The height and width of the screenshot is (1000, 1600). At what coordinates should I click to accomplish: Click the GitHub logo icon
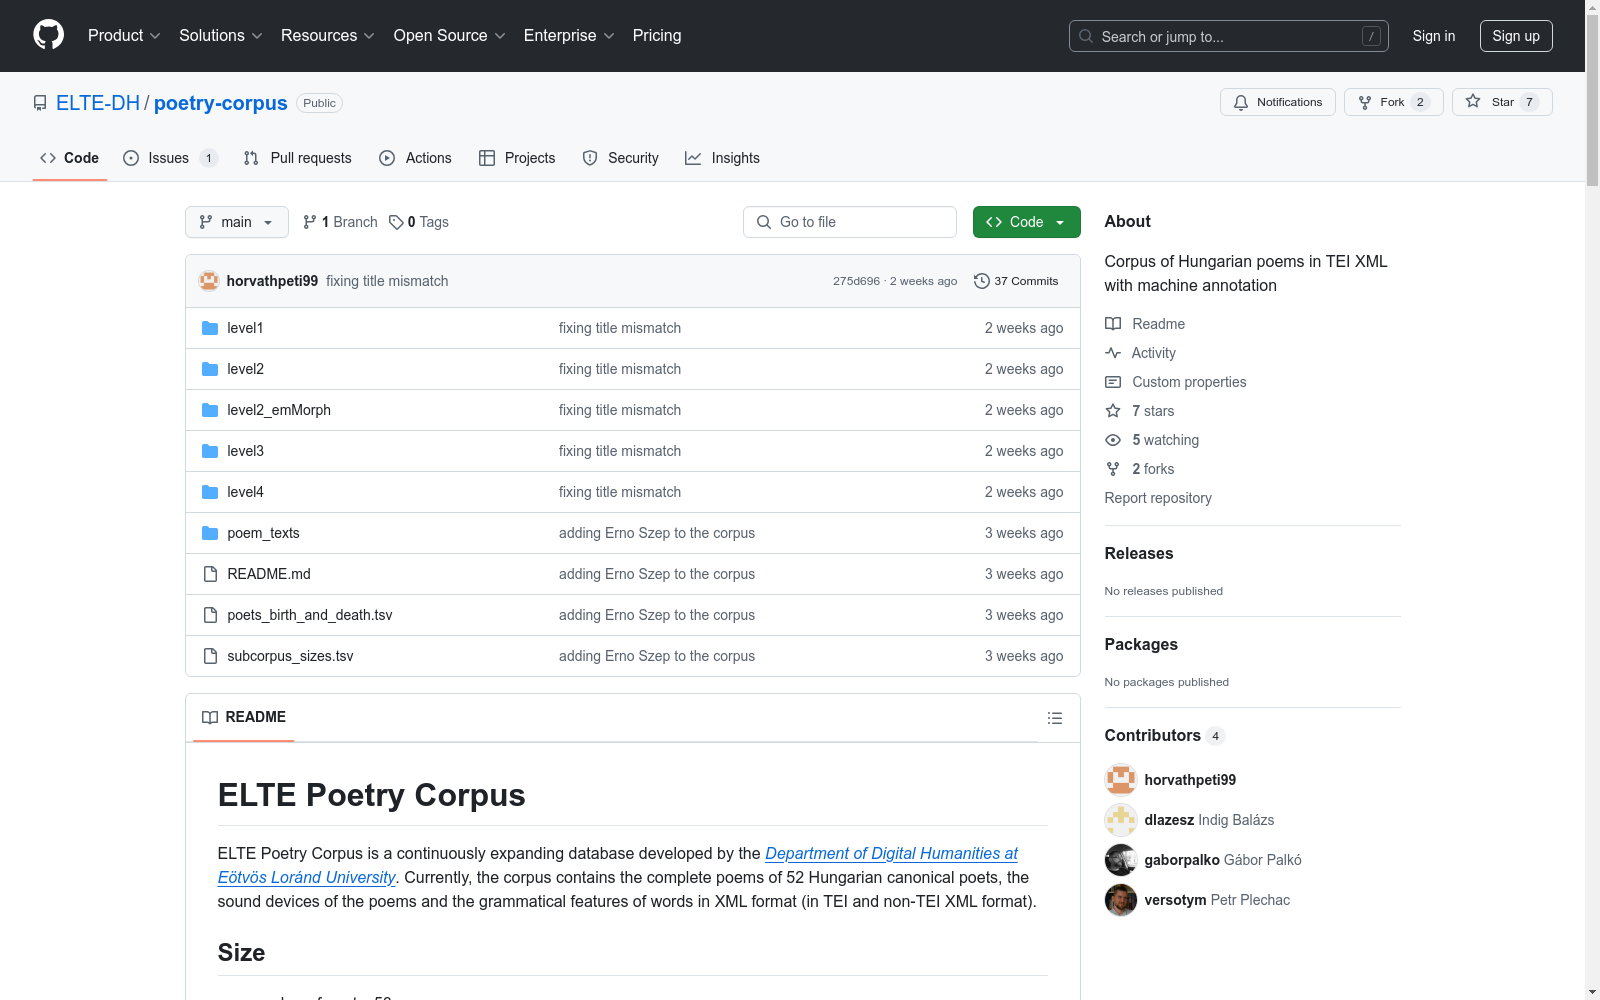click(x=48, y=35)
